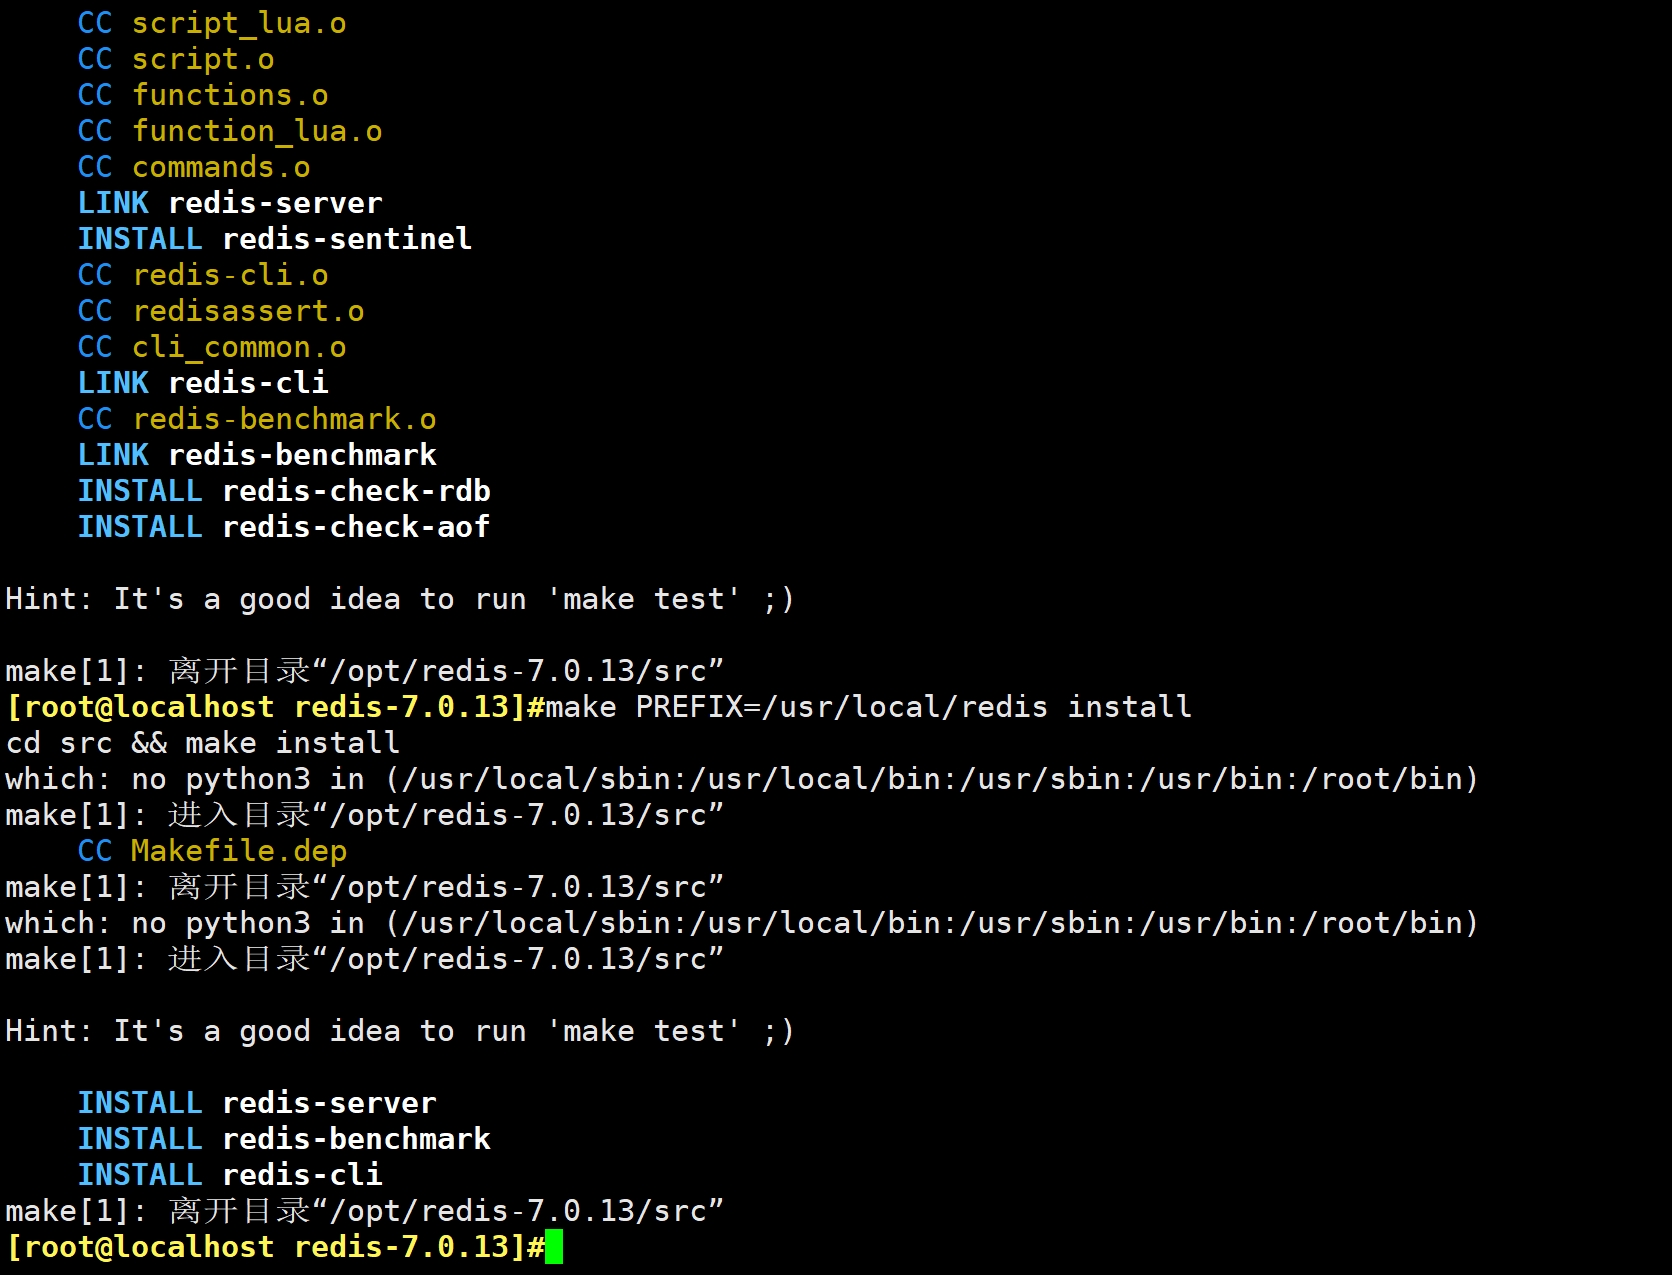Click 'INSTALL redis-benchmark' output line
The height and width of the screenshot is (1275, 1672).
pos(284,1139)
